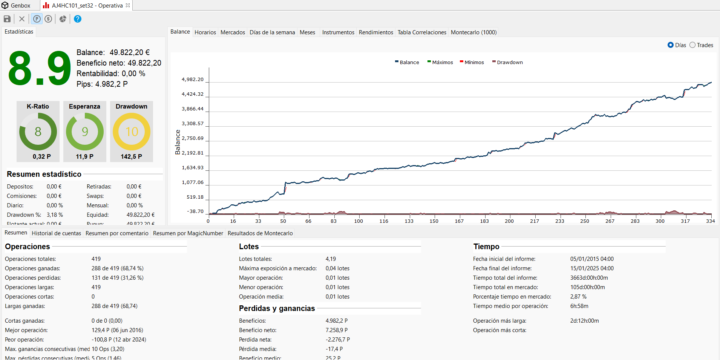This screenshot has width=720, height=360.
Task: Click the Resumen estadístico heading
Action: pyautogui.click(x=44, y=174)
